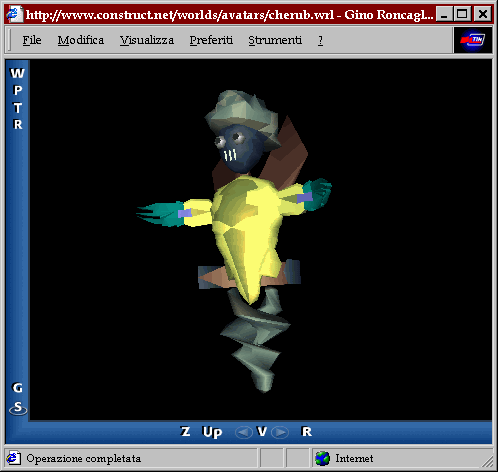This screenshot has height=472, width=498.
Task: Open the Preferiti menu
Action: 211,40
